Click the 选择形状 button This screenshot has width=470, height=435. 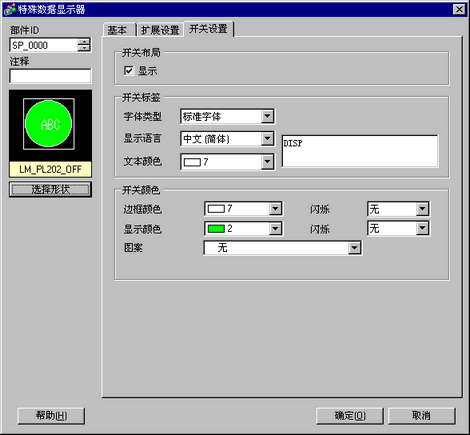(50, 189)
